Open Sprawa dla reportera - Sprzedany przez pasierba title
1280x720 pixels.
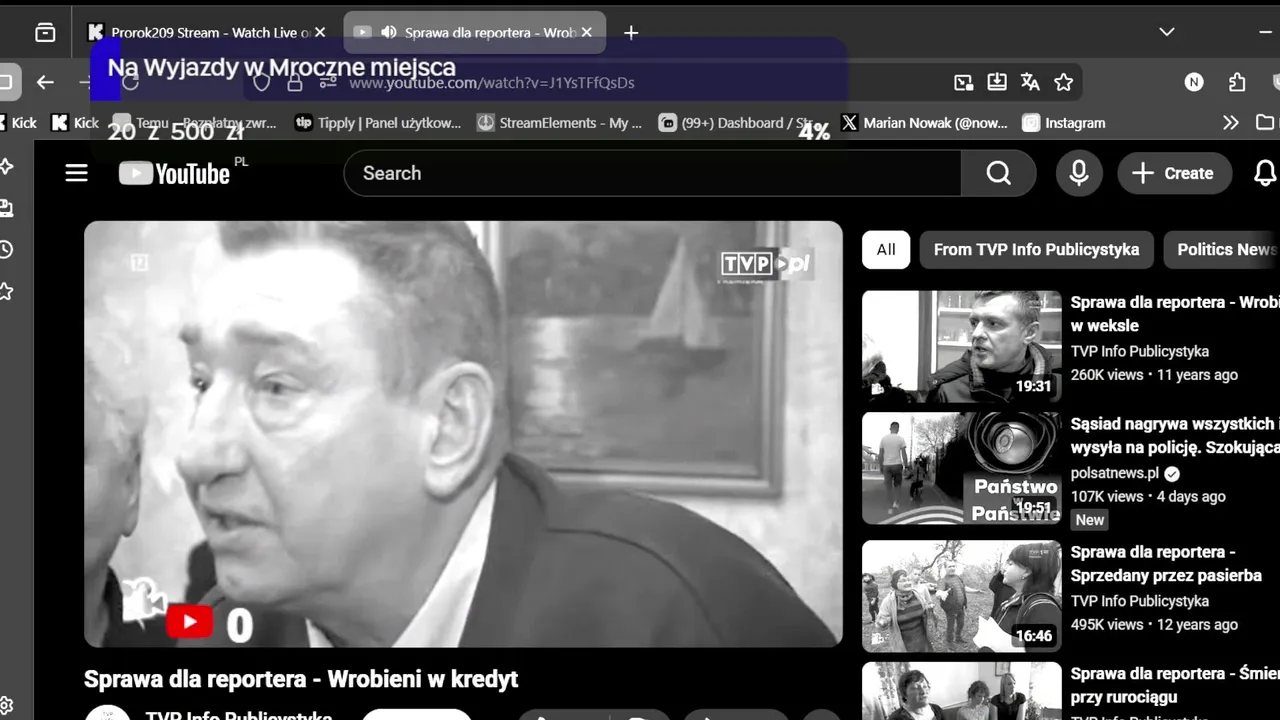pyautogui.click(x=1166, y=564)
